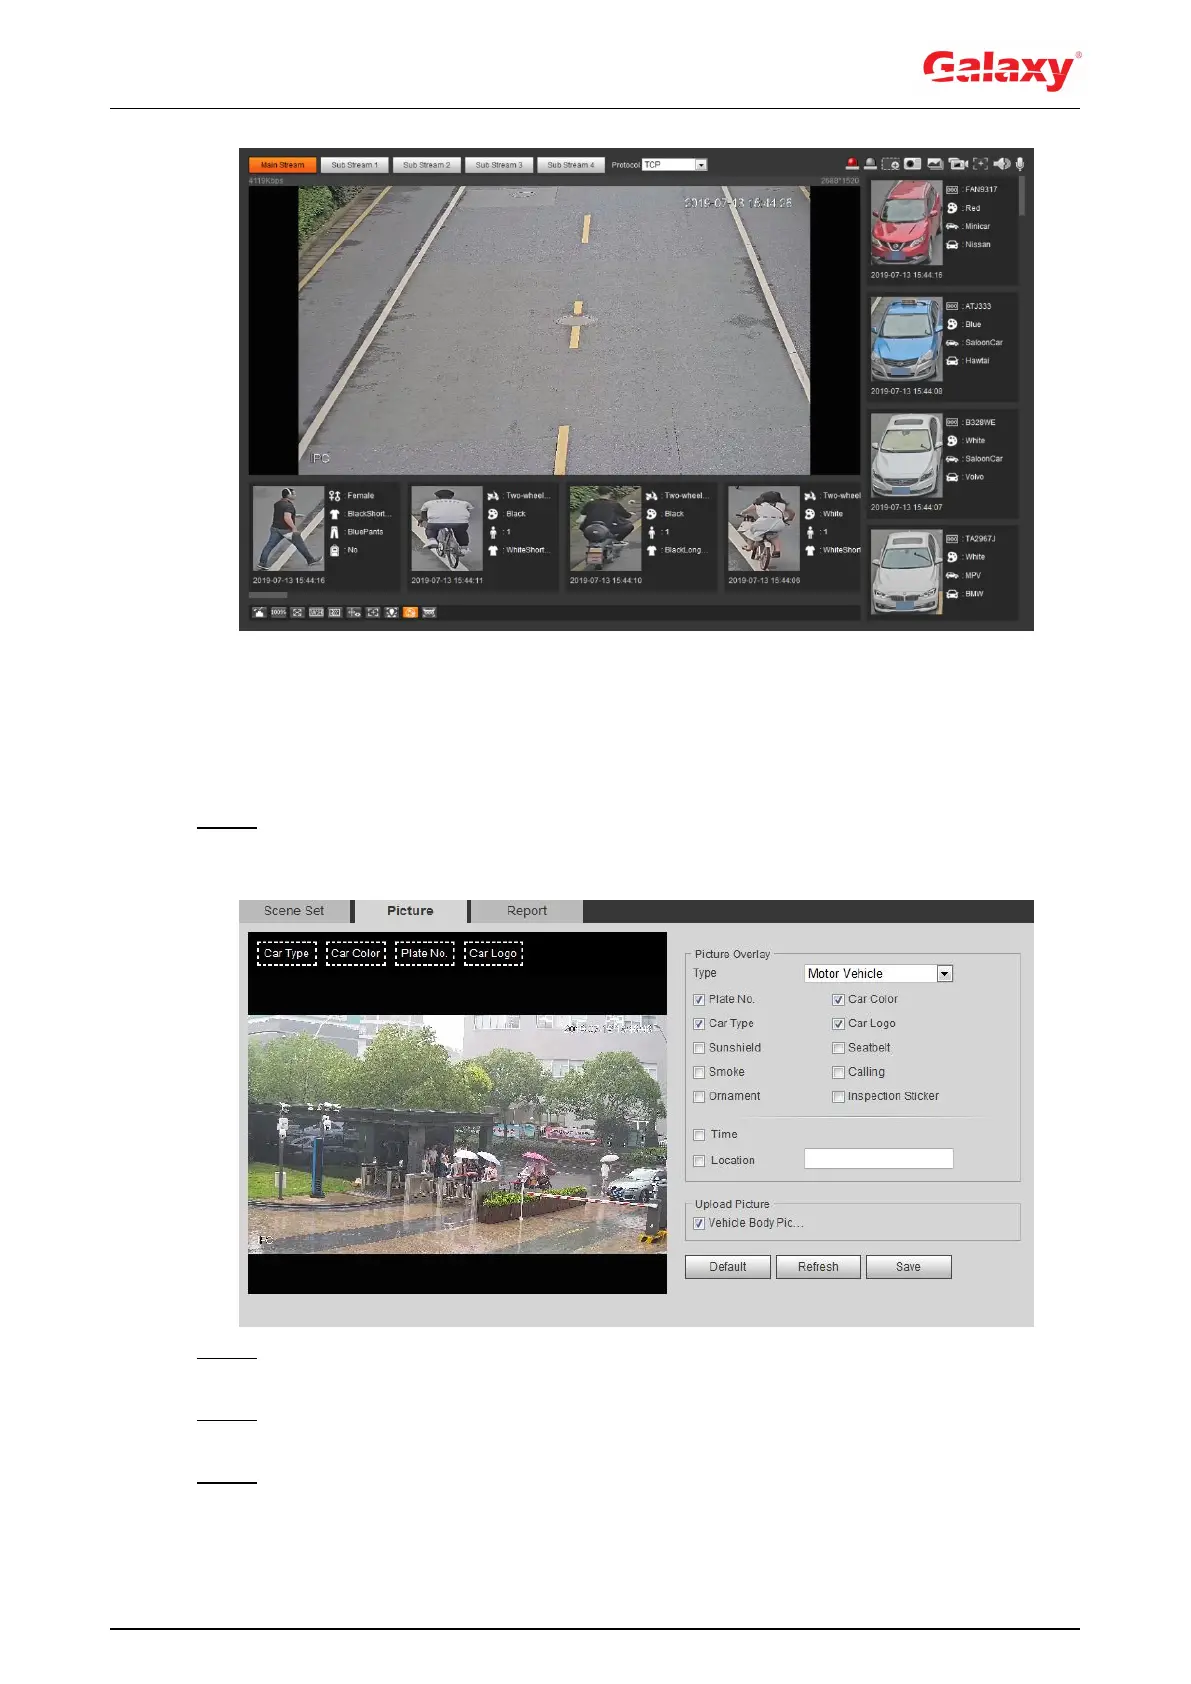Enable the Seatbelt checkbox
Screen dimensions: 1191x1684
coord(838,1048)
